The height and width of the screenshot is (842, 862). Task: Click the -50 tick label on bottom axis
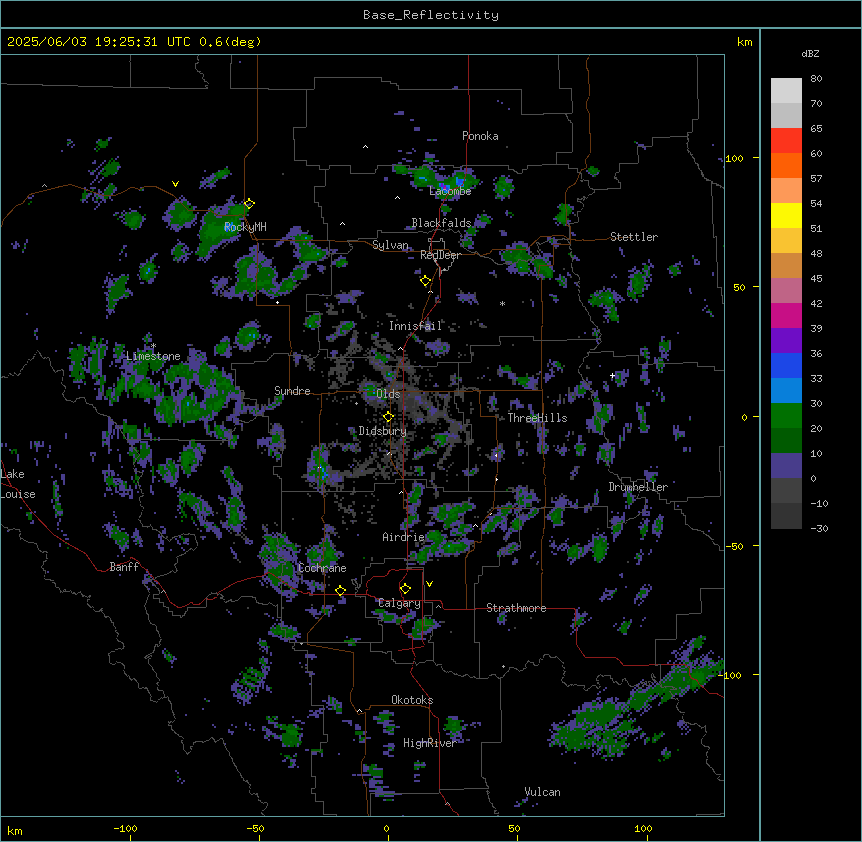(x=255, y=828)
